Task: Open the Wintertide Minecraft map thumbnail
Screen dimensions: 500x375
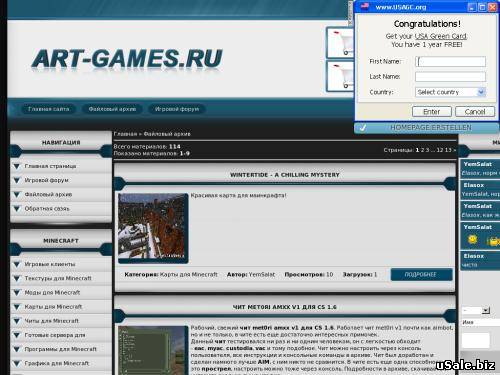Action: pos(153,228)
